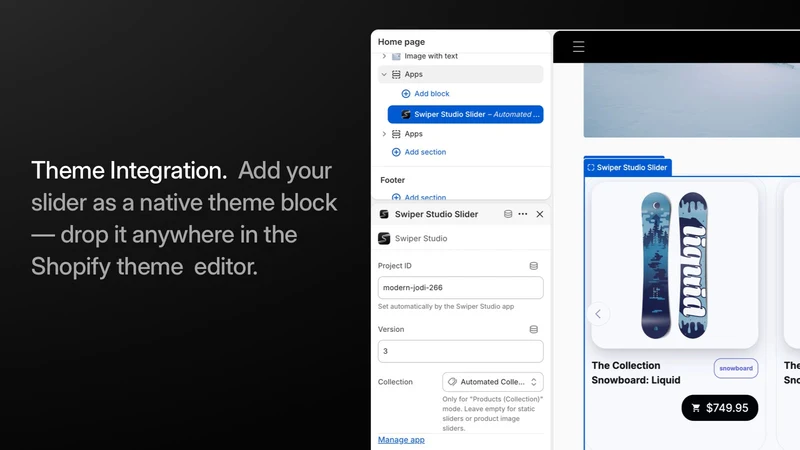This screenshot has width=800, height=450.
Task: Click the Home page heading
Action: [x=401, y=42]
